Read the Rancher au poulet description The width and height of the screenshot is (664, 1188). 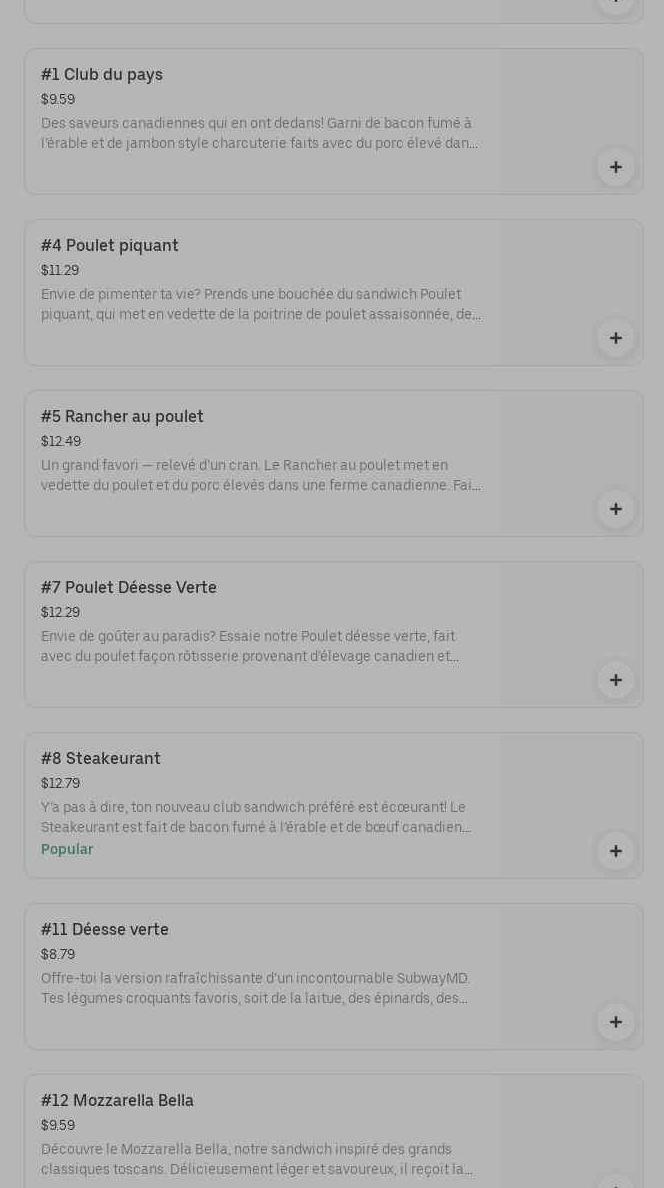click(x=260, y=476)
